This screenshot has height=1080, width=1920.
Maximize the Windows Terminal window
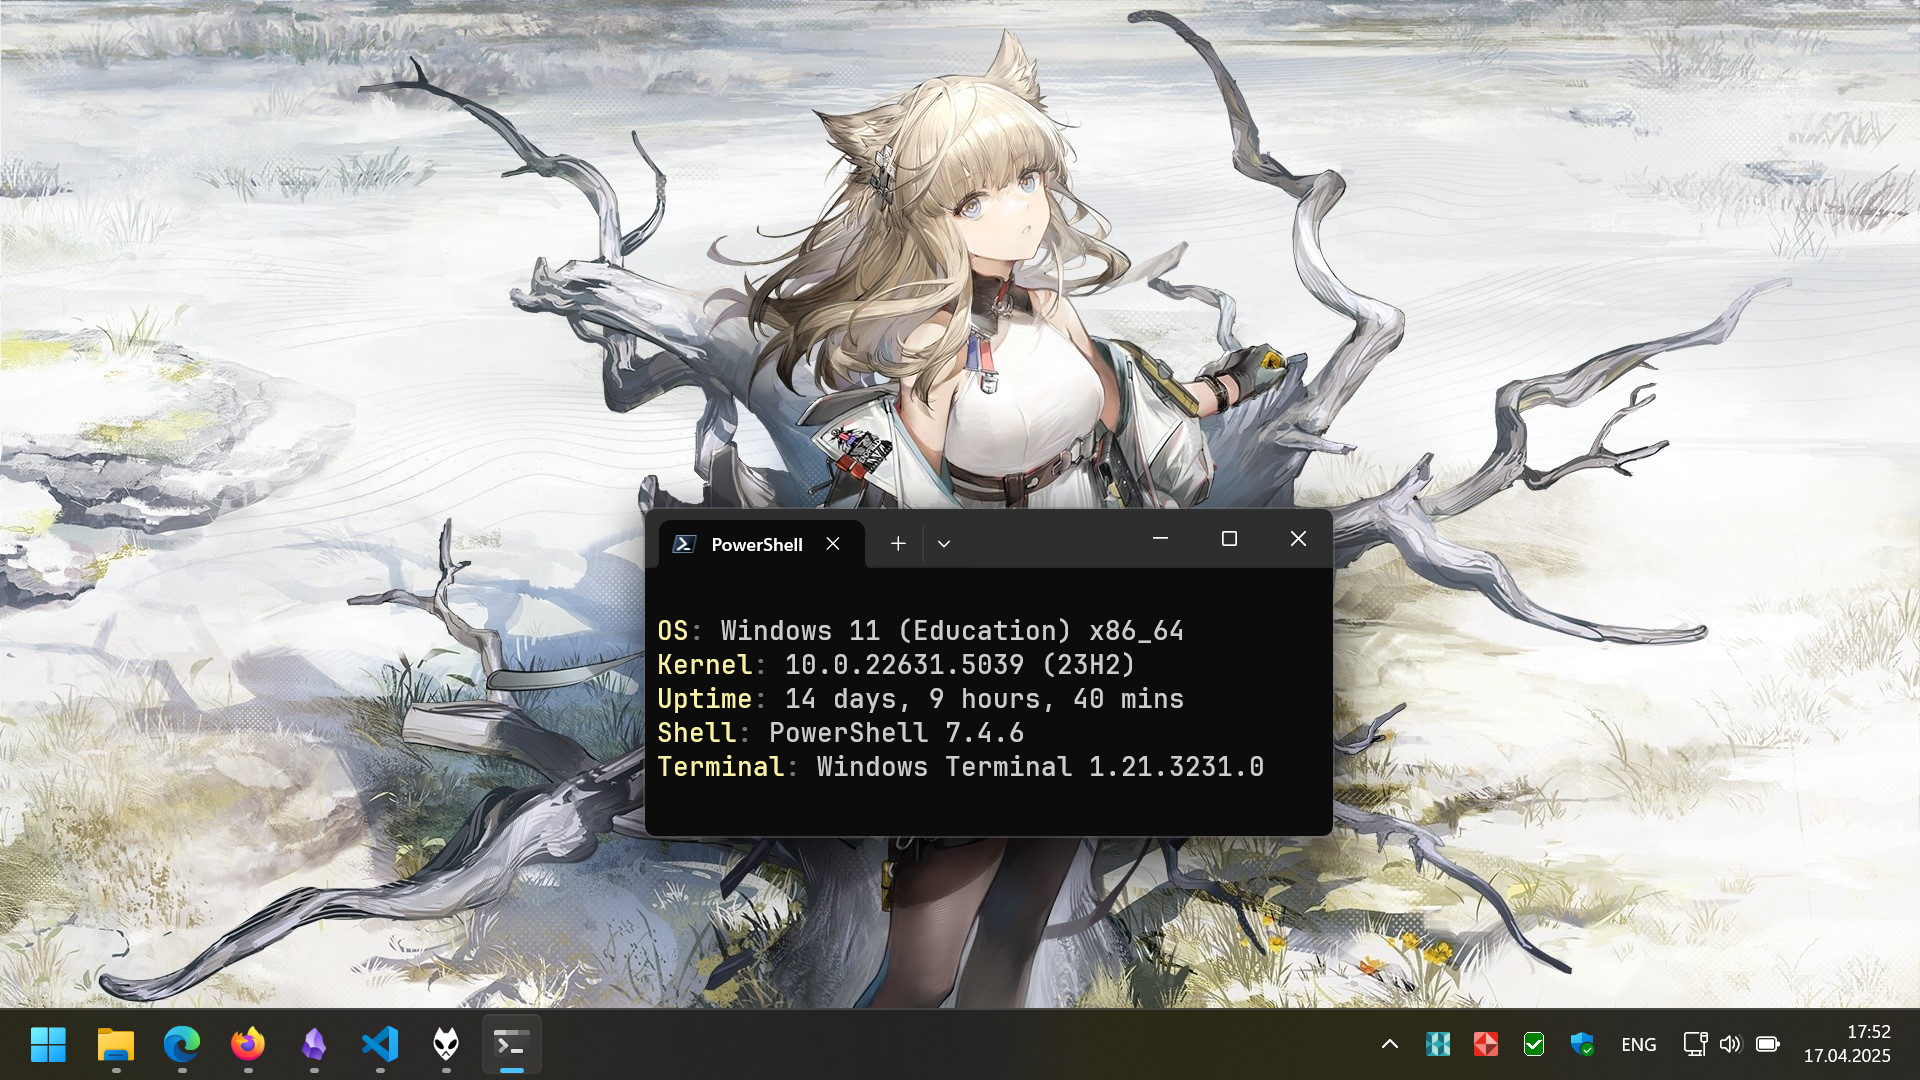point(1229,539)
